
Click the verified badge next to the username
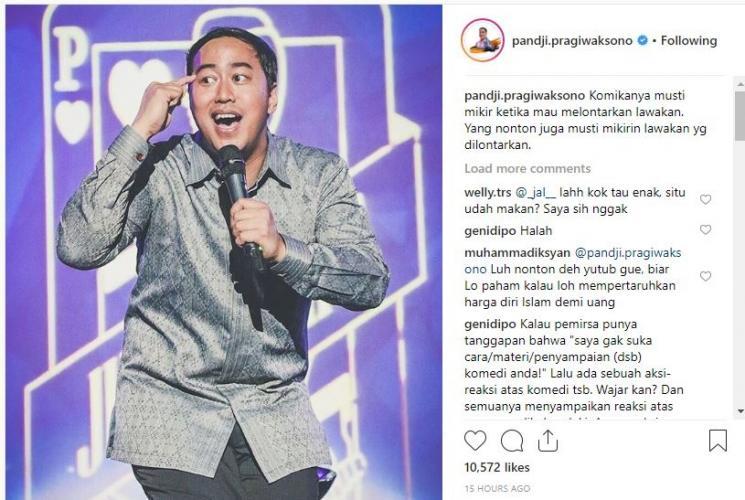(642, 40)
